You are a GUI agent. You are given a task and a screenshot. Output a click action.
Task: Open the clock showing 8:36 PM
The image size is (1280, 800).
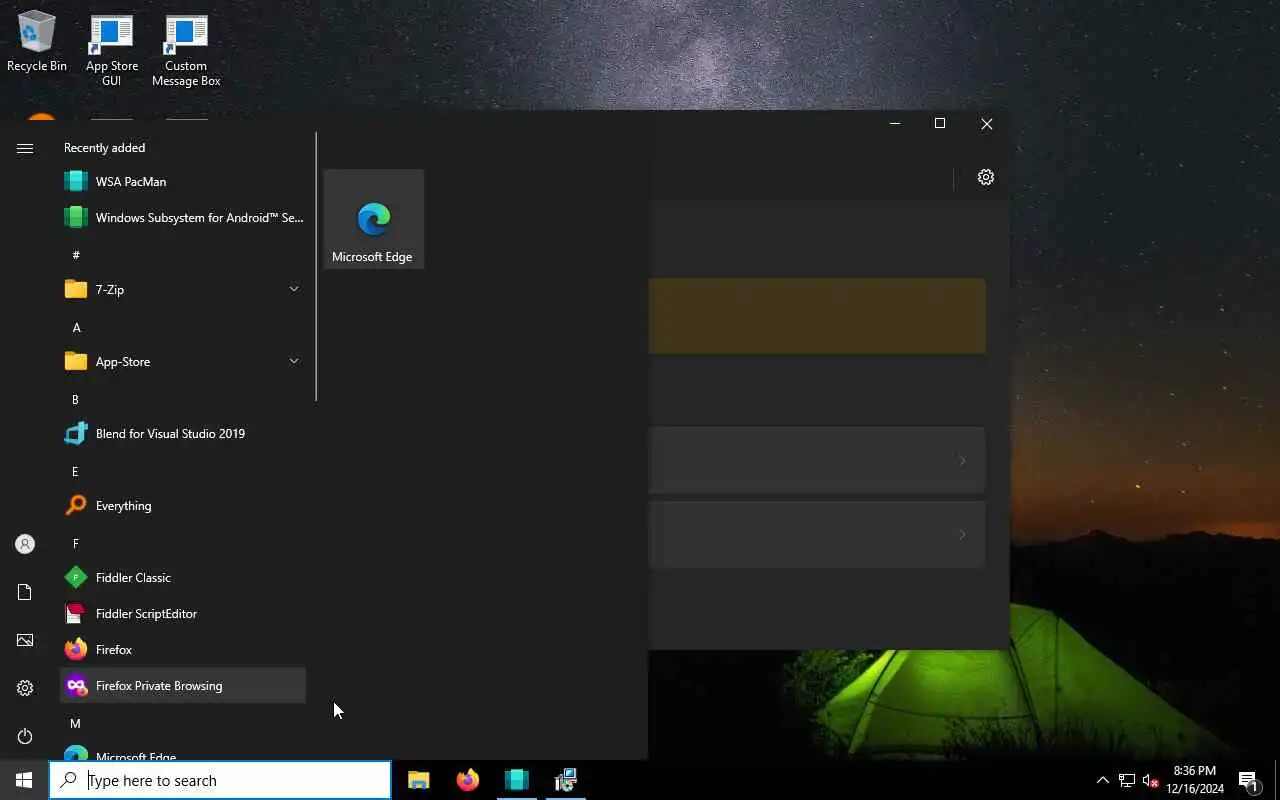click(x=1195, y=780)
